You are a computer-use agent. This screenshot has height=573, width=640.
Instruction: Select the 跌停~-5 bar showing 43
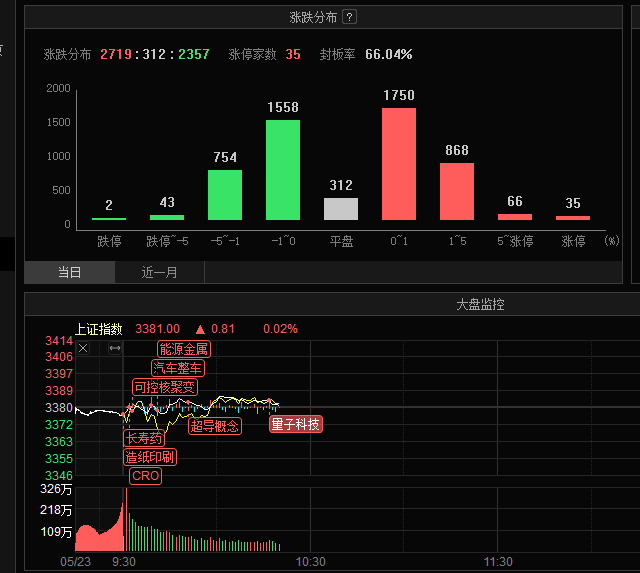click(x=167, y=218)
